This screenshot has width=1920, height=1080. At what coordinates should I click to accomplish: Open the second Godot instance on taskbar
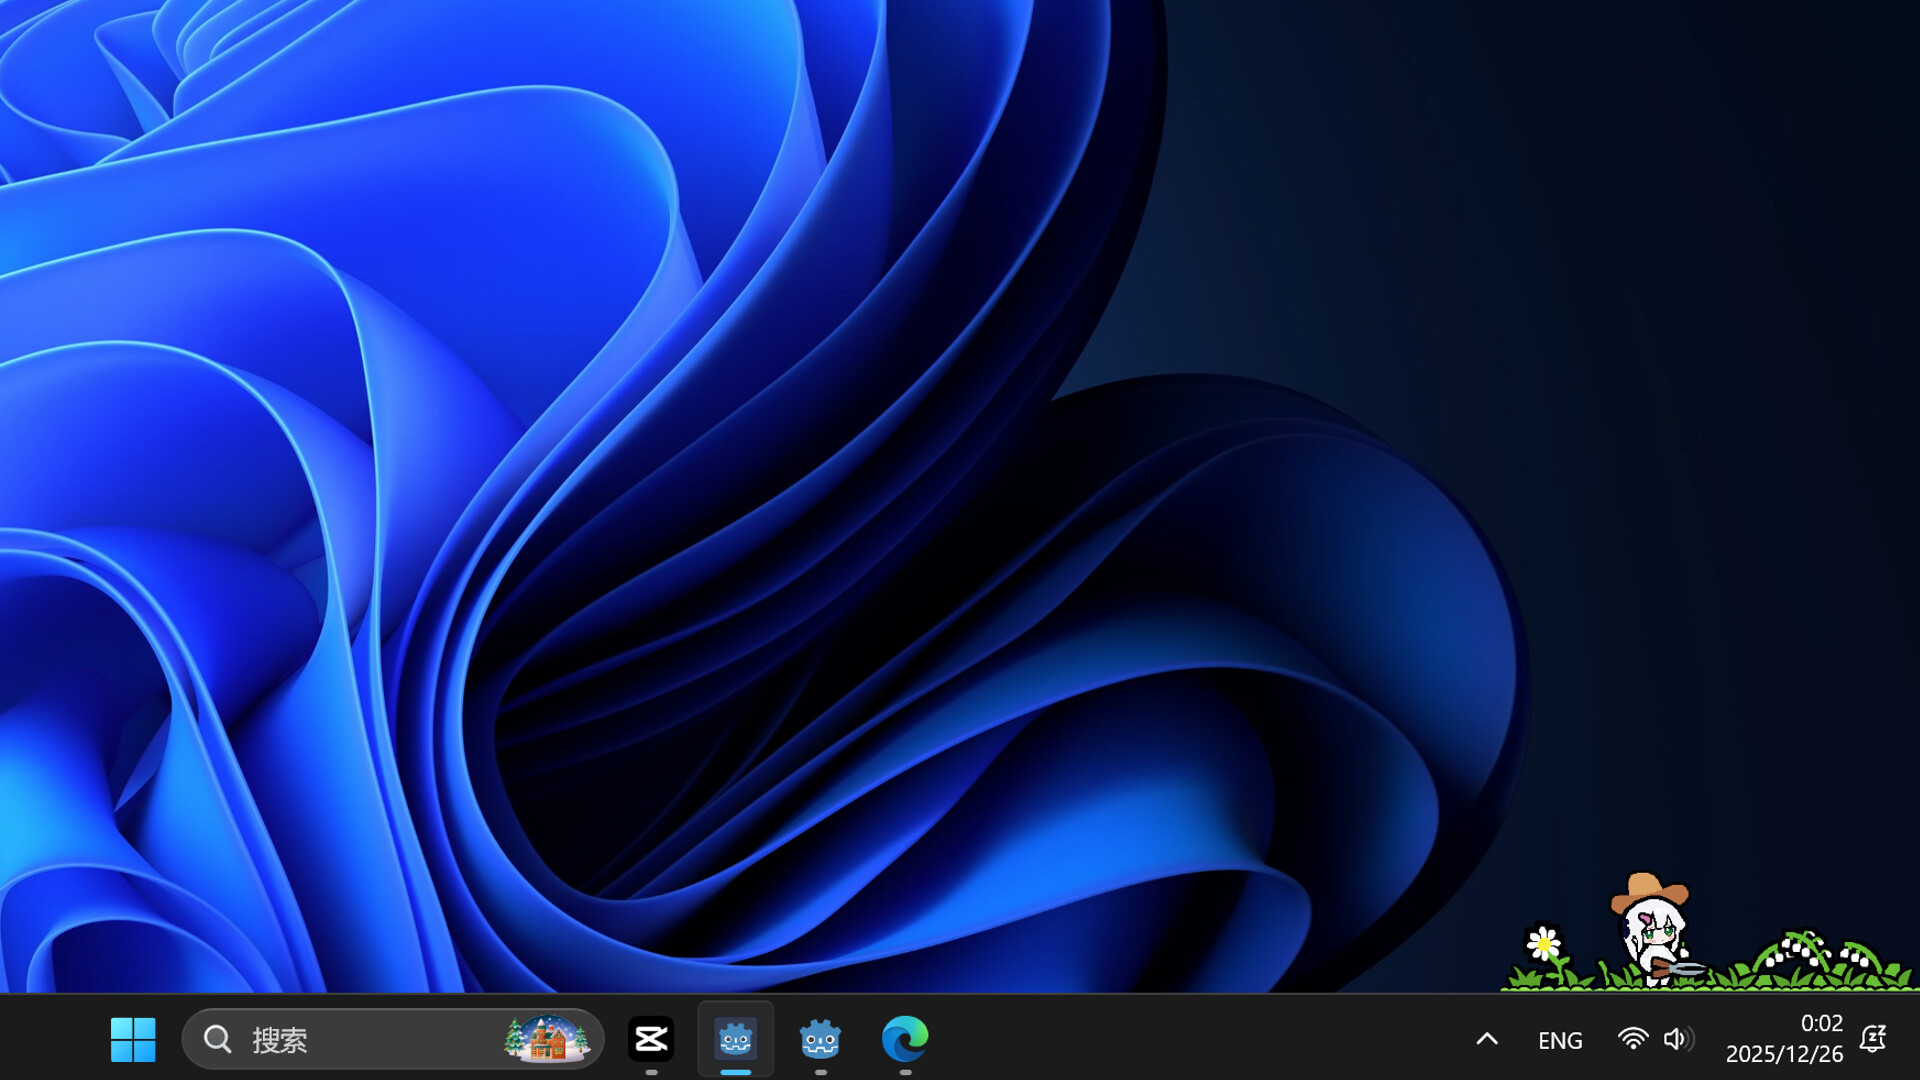[x=820, y=1039]
